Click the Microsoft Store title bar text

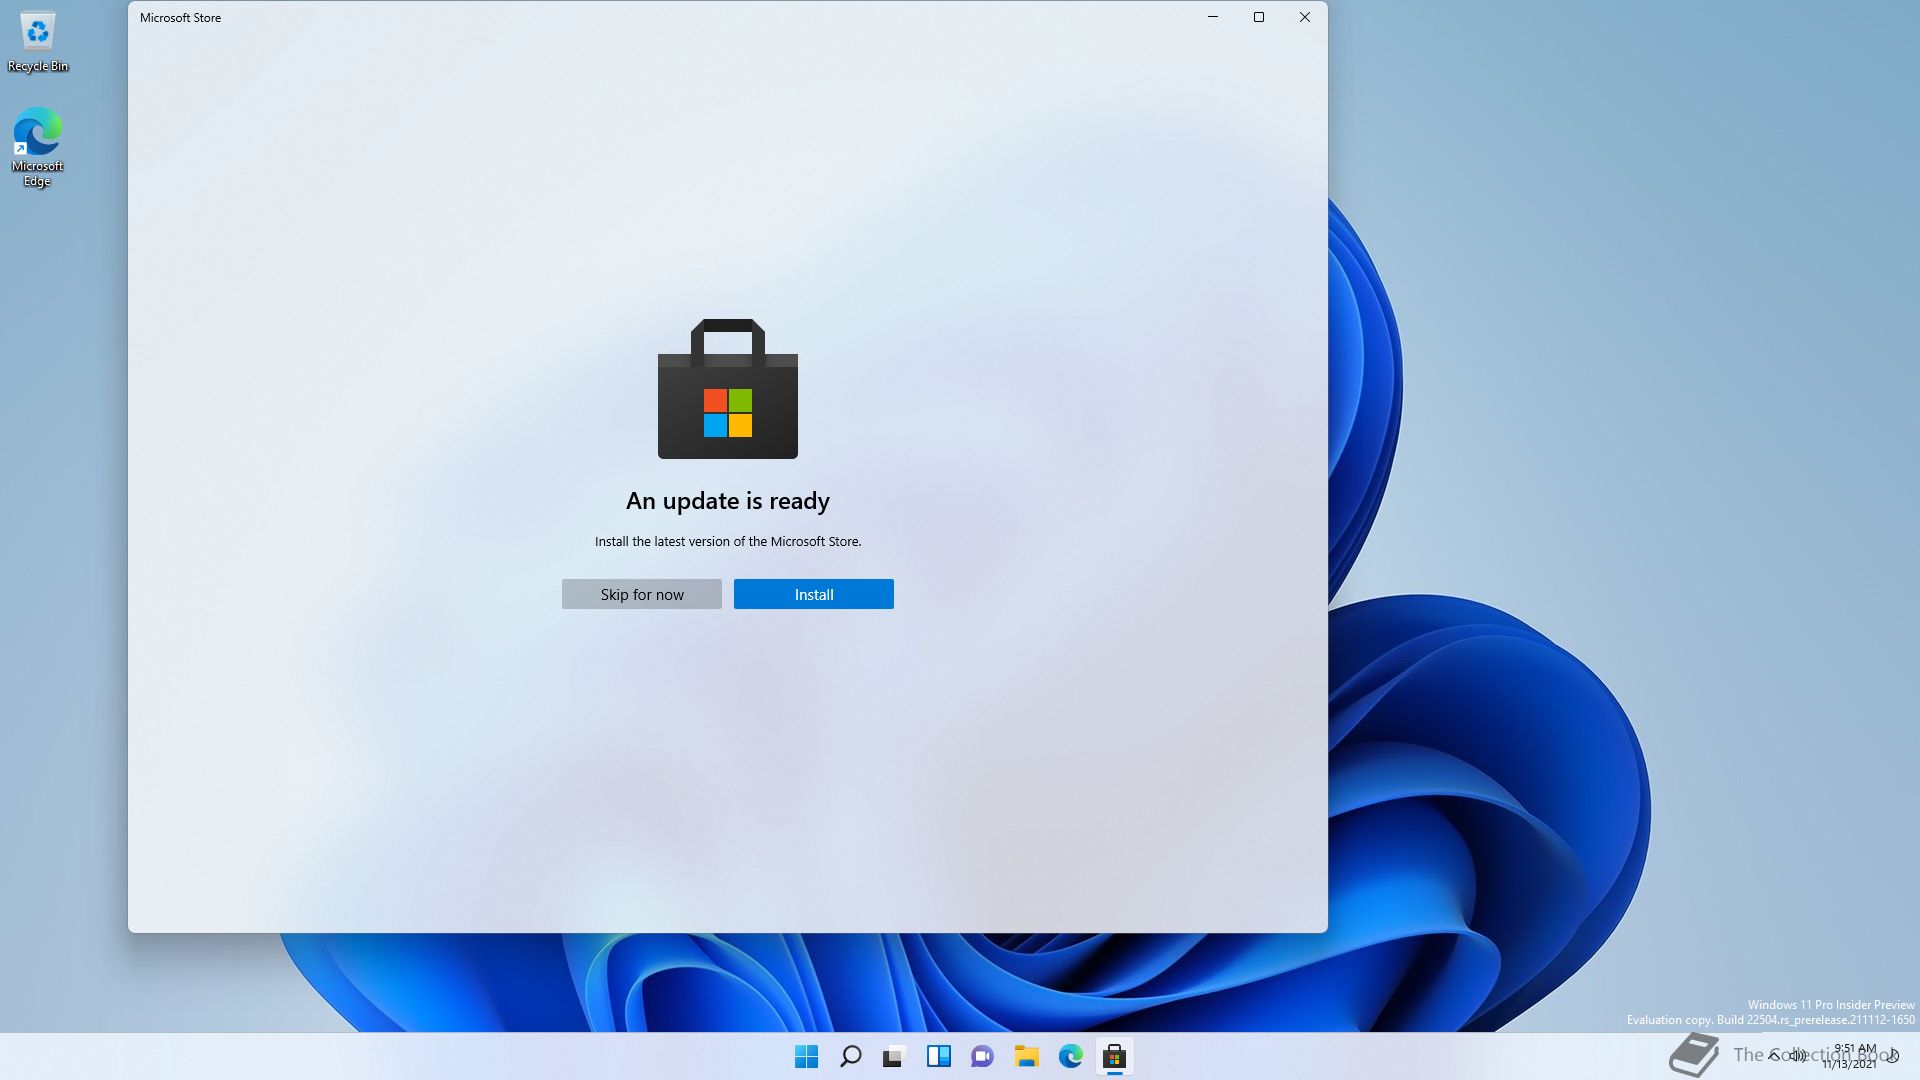pyautogui.click(x=180, y=18)
